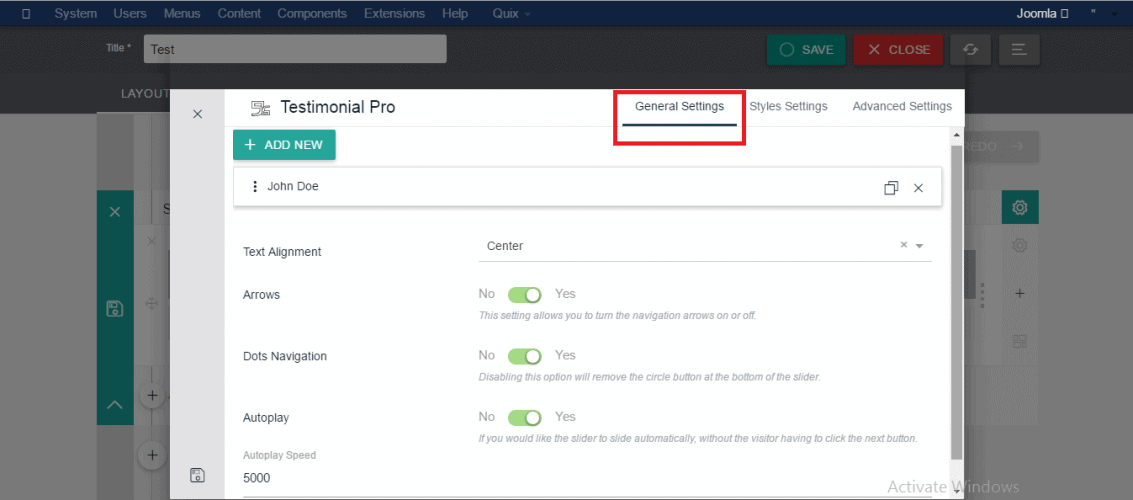The image size is (1133, 500).
Task: Click the Joomla icon at top-left of menu bar
Action: tap(26, 14)
